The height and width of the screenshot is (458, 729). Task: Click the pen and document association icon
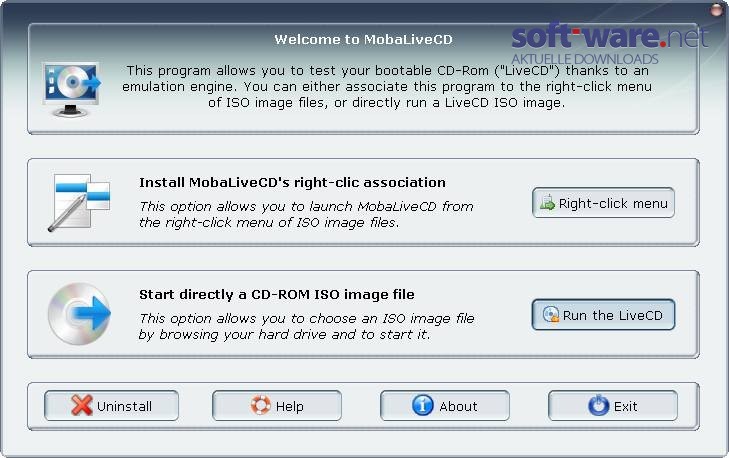point(80,203)
